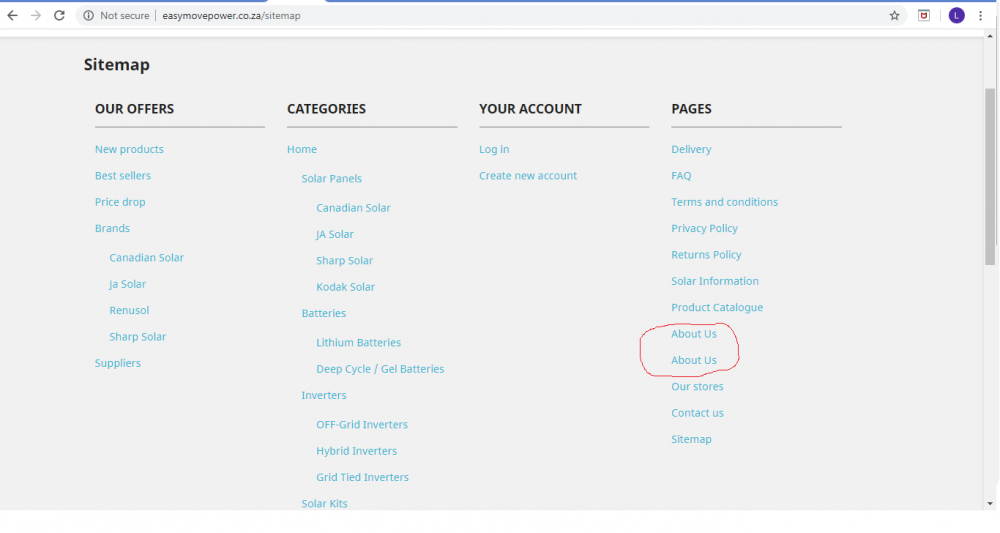Viewport: 1000px width, 533px height.
Task: Open Kodak Solar link
Action: (345, 287)
